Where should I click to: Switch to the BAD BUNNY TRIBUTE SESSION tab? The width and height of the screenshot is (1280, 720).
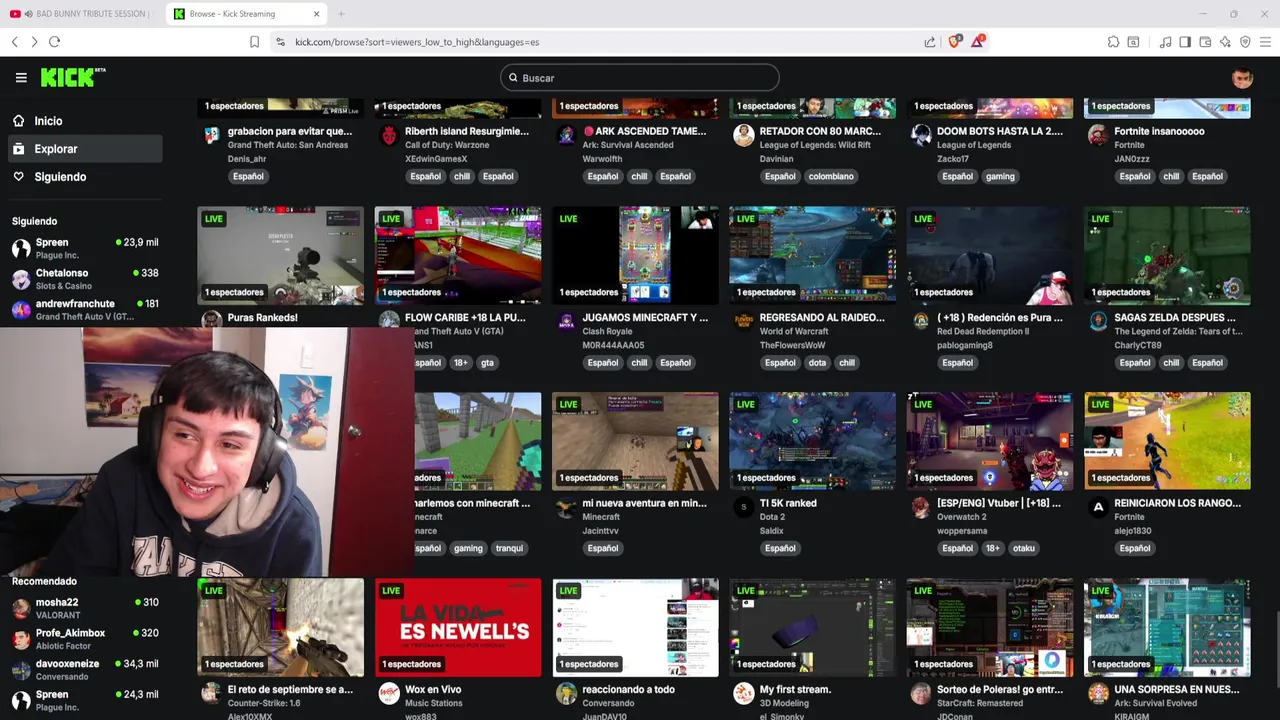click(82, 14)
